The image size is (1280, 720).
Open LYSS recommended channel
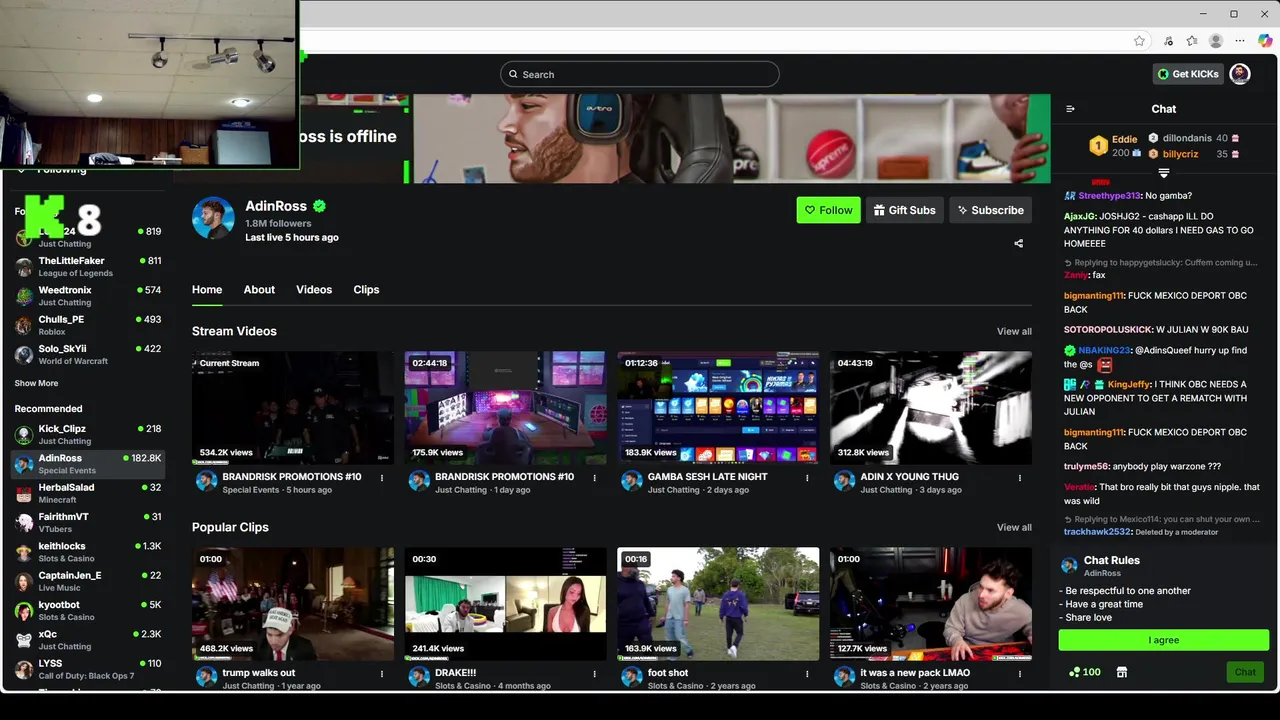88,669
